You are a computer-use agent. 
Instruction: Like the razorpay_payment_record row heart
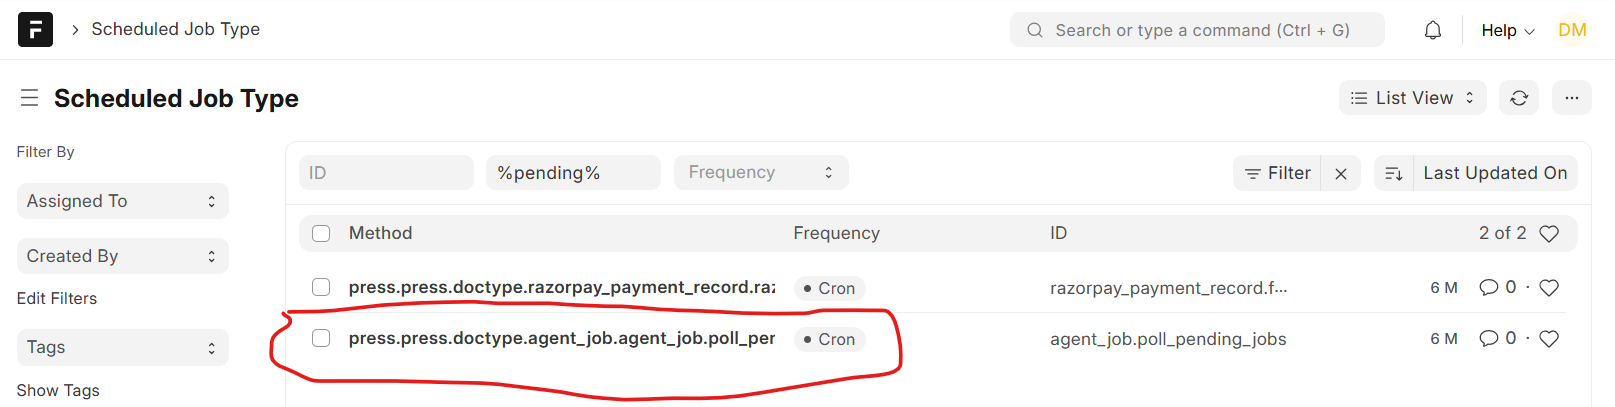(1549, 288)
